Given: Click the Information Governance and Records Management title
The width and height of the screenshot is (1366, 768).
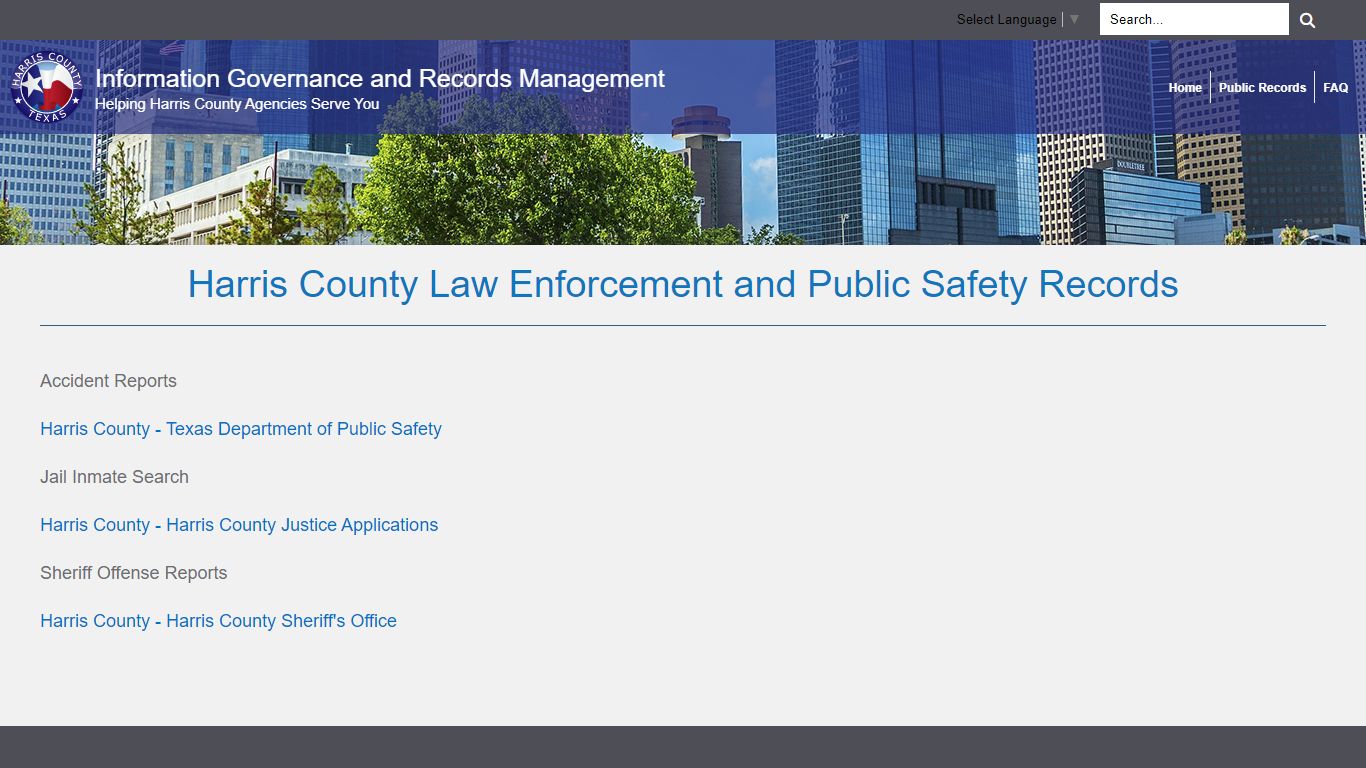Looking at the screenshot, I should 380,78.
